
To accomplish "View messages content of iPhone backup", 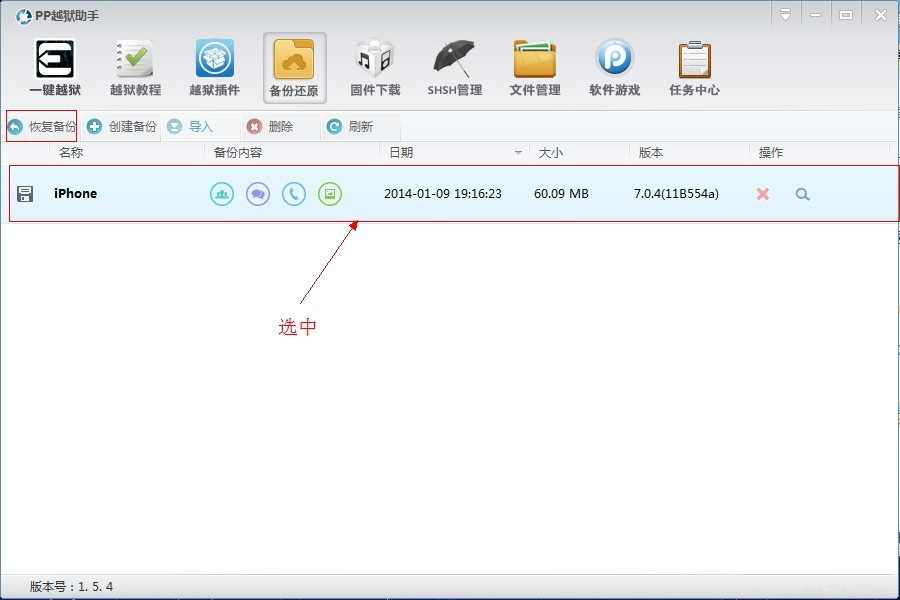I will (x=258, y=194).
